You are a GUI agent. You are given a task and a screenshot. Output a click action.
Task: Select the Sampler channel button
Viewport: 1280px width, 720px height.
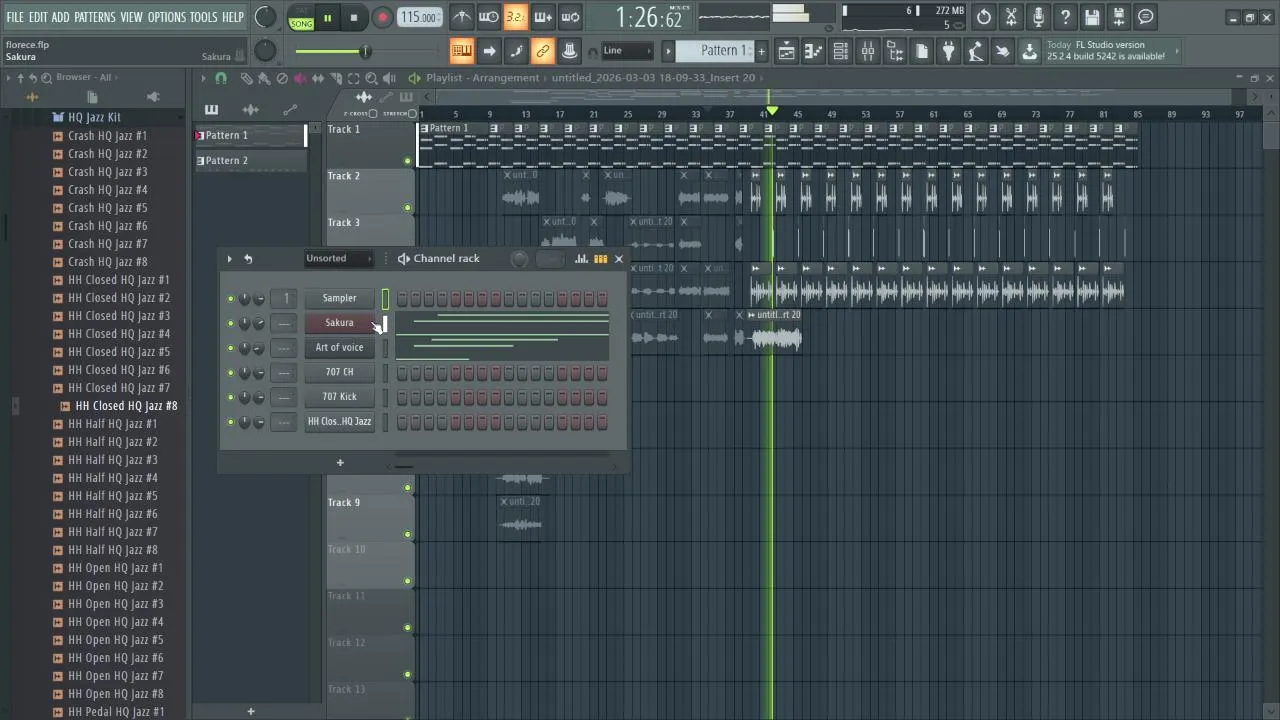(x=339, y=298)
